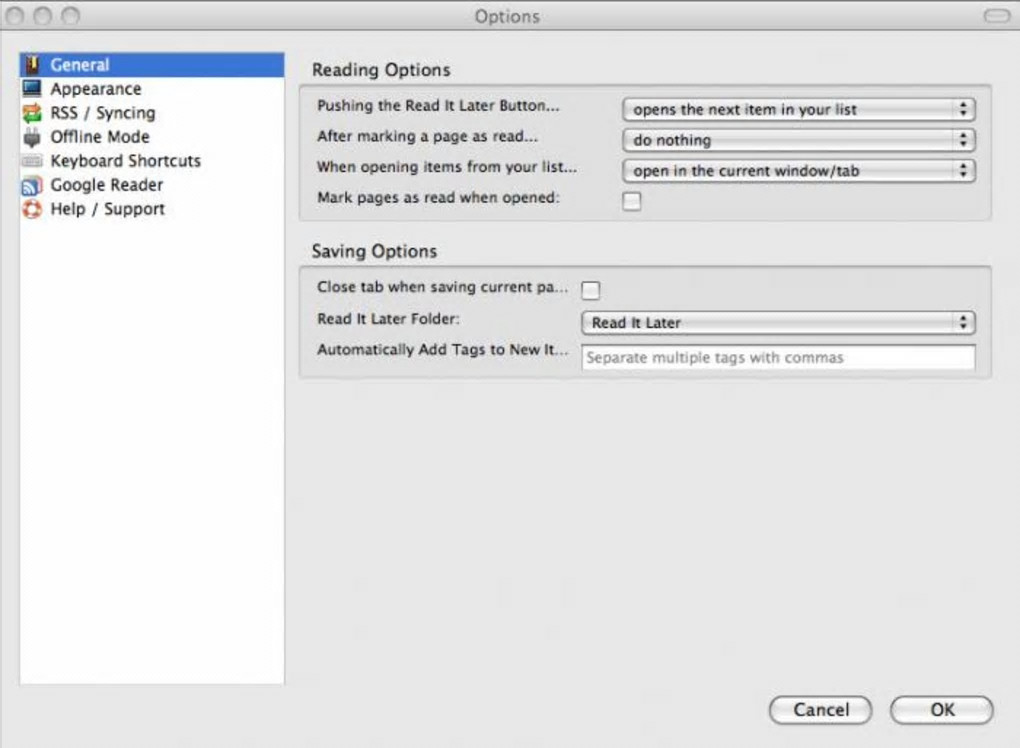
Task: Click the RSS / Syncing icon
Action: tap(32, 113)
